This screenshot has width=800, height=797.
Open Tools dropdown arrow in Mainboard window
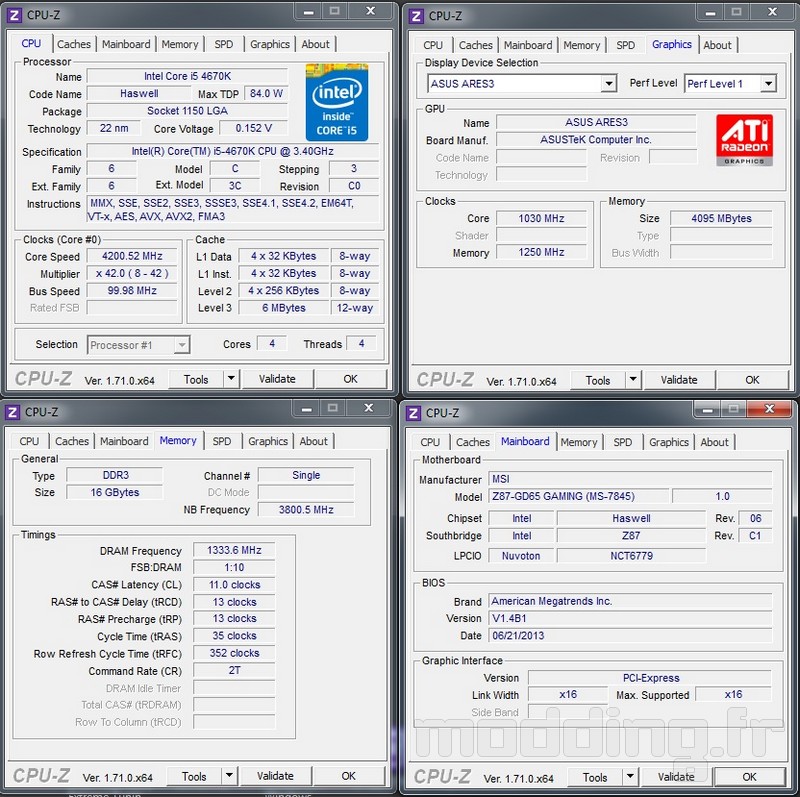[x=630, y=777]
